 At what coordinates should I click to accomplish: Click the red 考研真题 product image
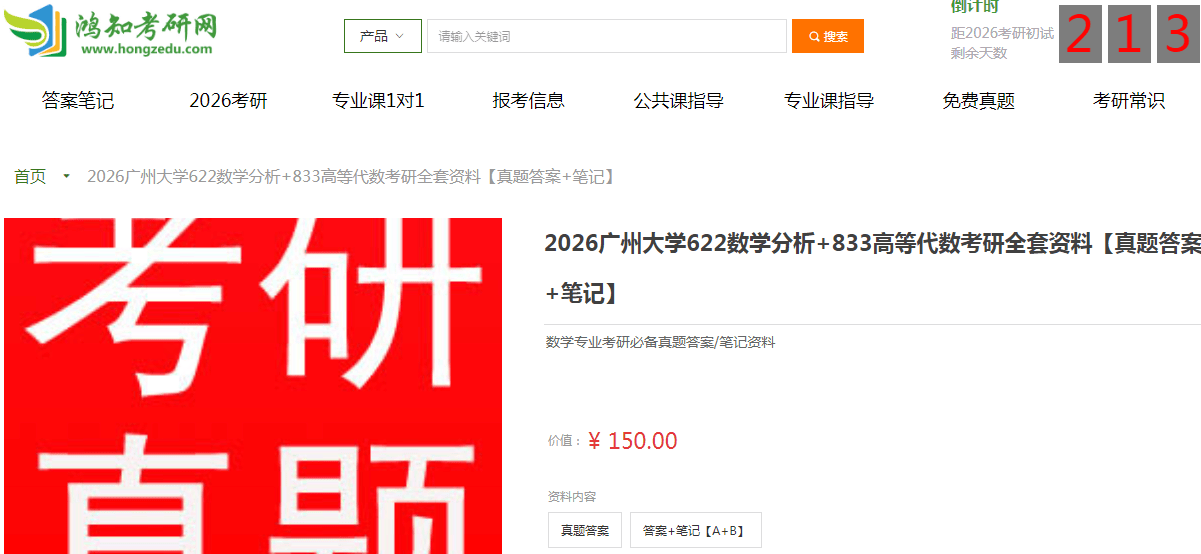tap(253, 386)
